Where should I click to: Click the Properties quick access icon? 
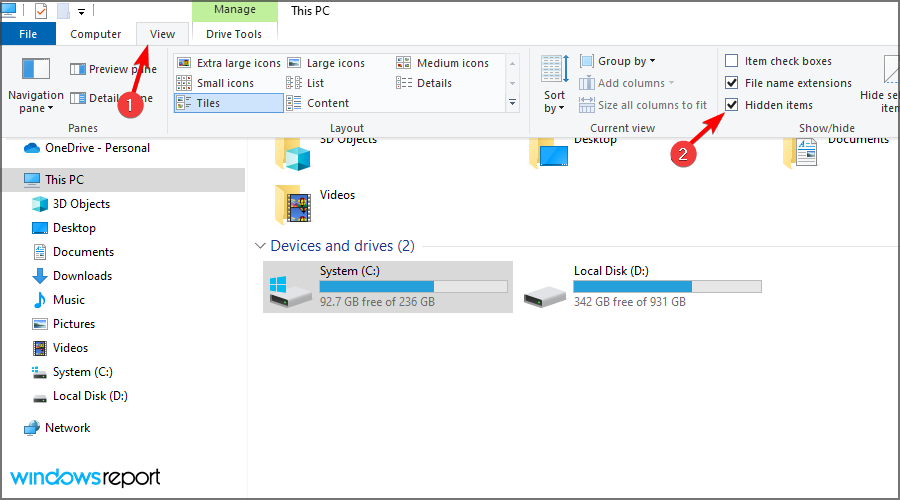pos(41,10)
